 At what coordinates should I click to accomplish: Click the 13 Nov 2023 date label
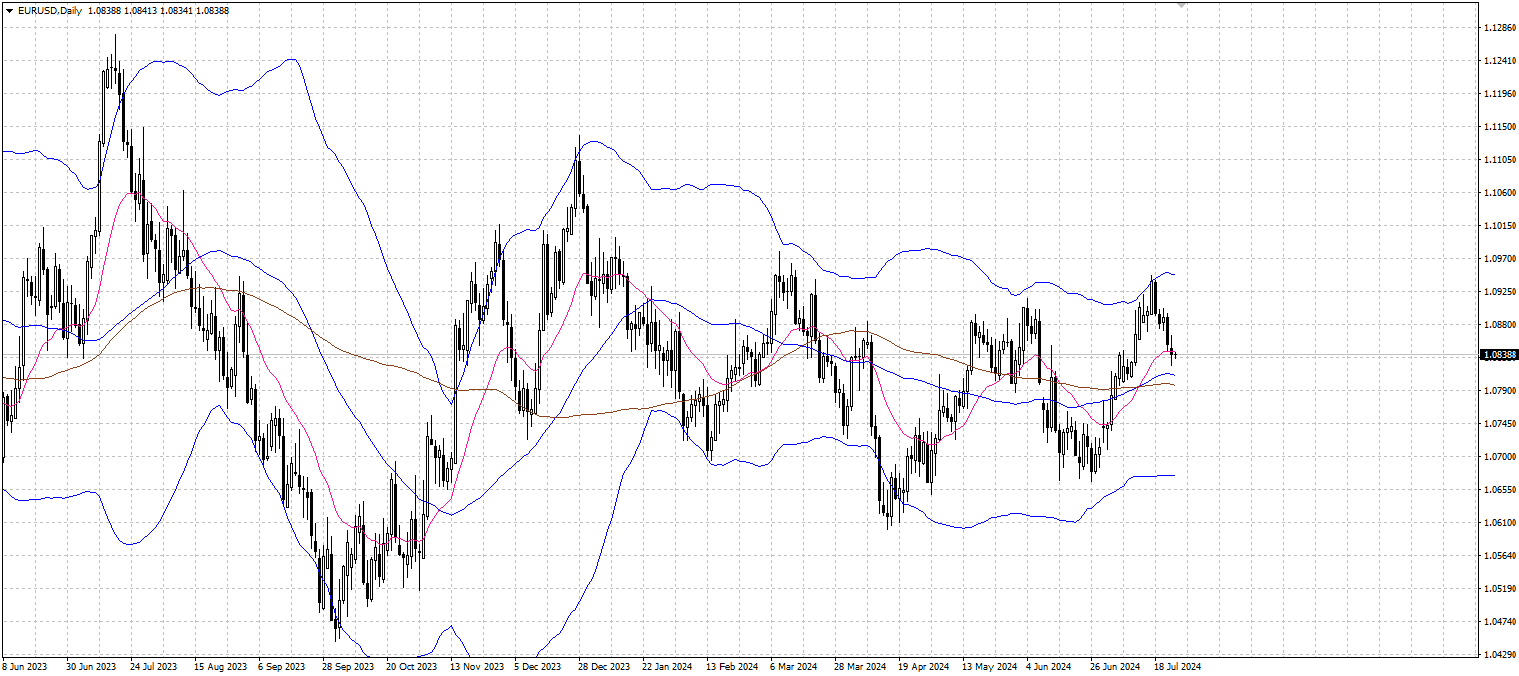click(x=476, y=666)
